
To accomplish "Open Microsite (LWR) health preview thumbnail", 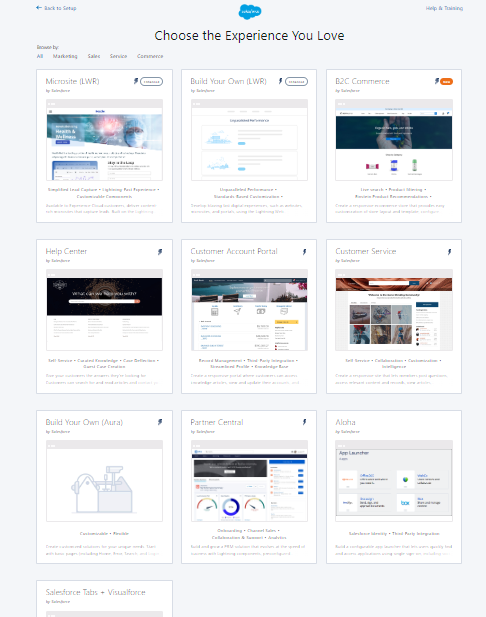I will 104,140.
